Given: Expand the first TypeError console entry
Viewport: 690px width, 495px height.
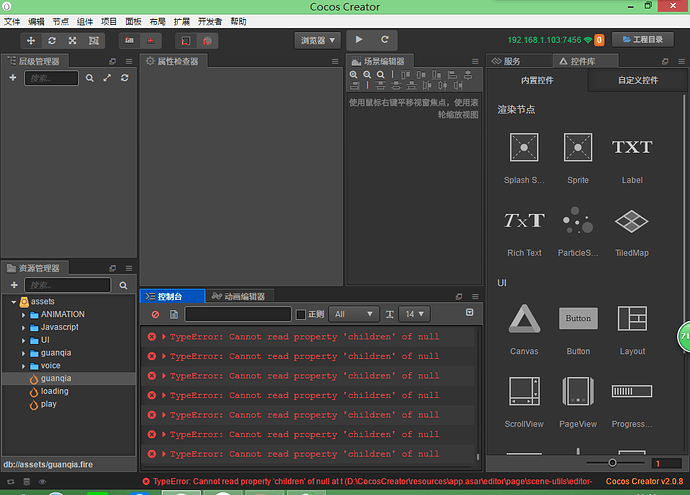Looking at the screenshot, I should pos(164,337).
